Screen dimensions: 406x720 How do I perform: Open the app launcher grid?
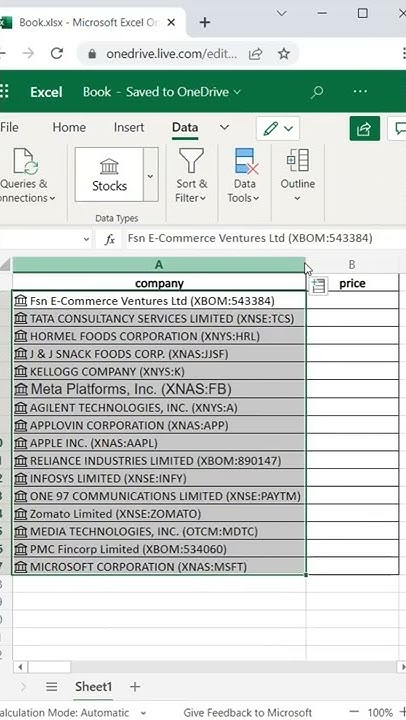[4, 91]
